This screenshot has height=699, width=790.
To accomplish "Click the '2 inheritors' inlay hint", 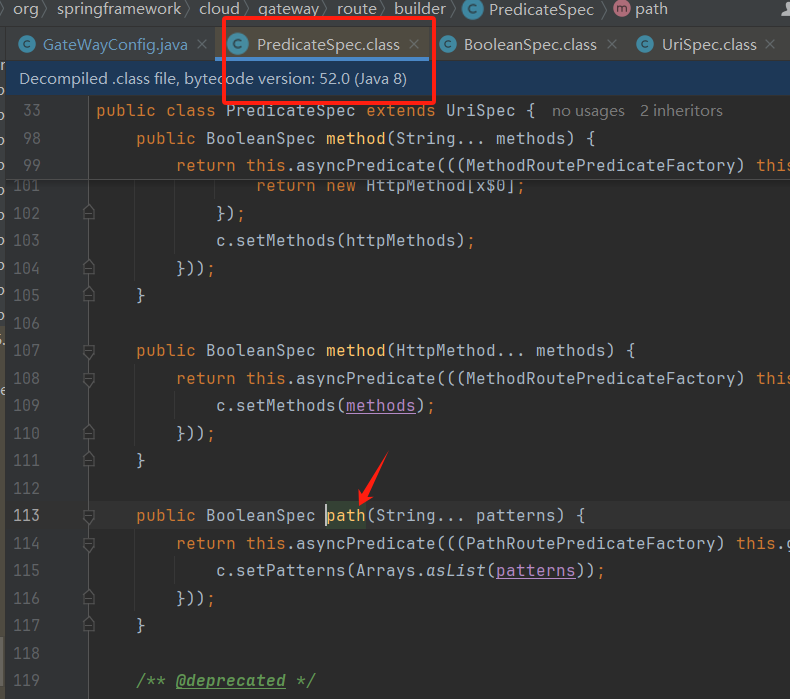I will pyautogui.click(x=681, y=111).
